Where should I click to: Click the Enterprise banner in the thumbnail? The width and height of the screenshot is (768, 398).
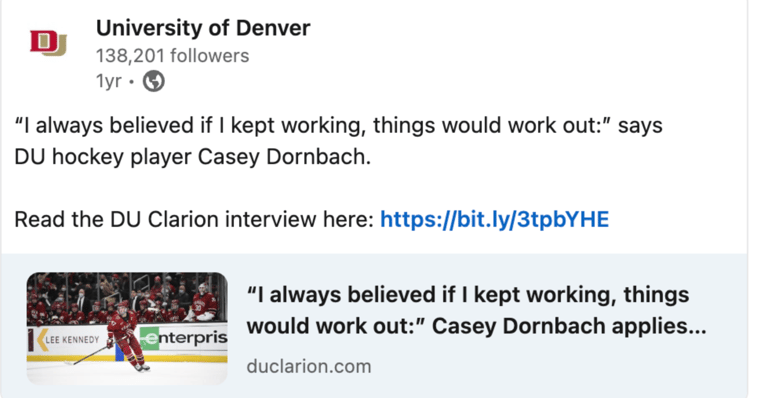[x=184, y=337]
